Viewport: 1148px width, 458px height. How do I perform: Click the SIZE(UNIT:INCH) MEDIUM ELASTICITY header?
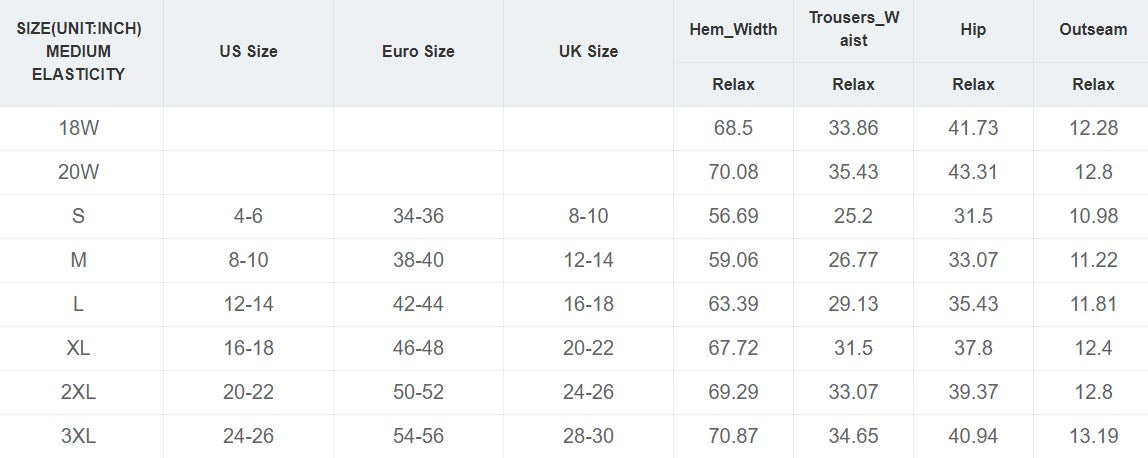click(79, 51)
